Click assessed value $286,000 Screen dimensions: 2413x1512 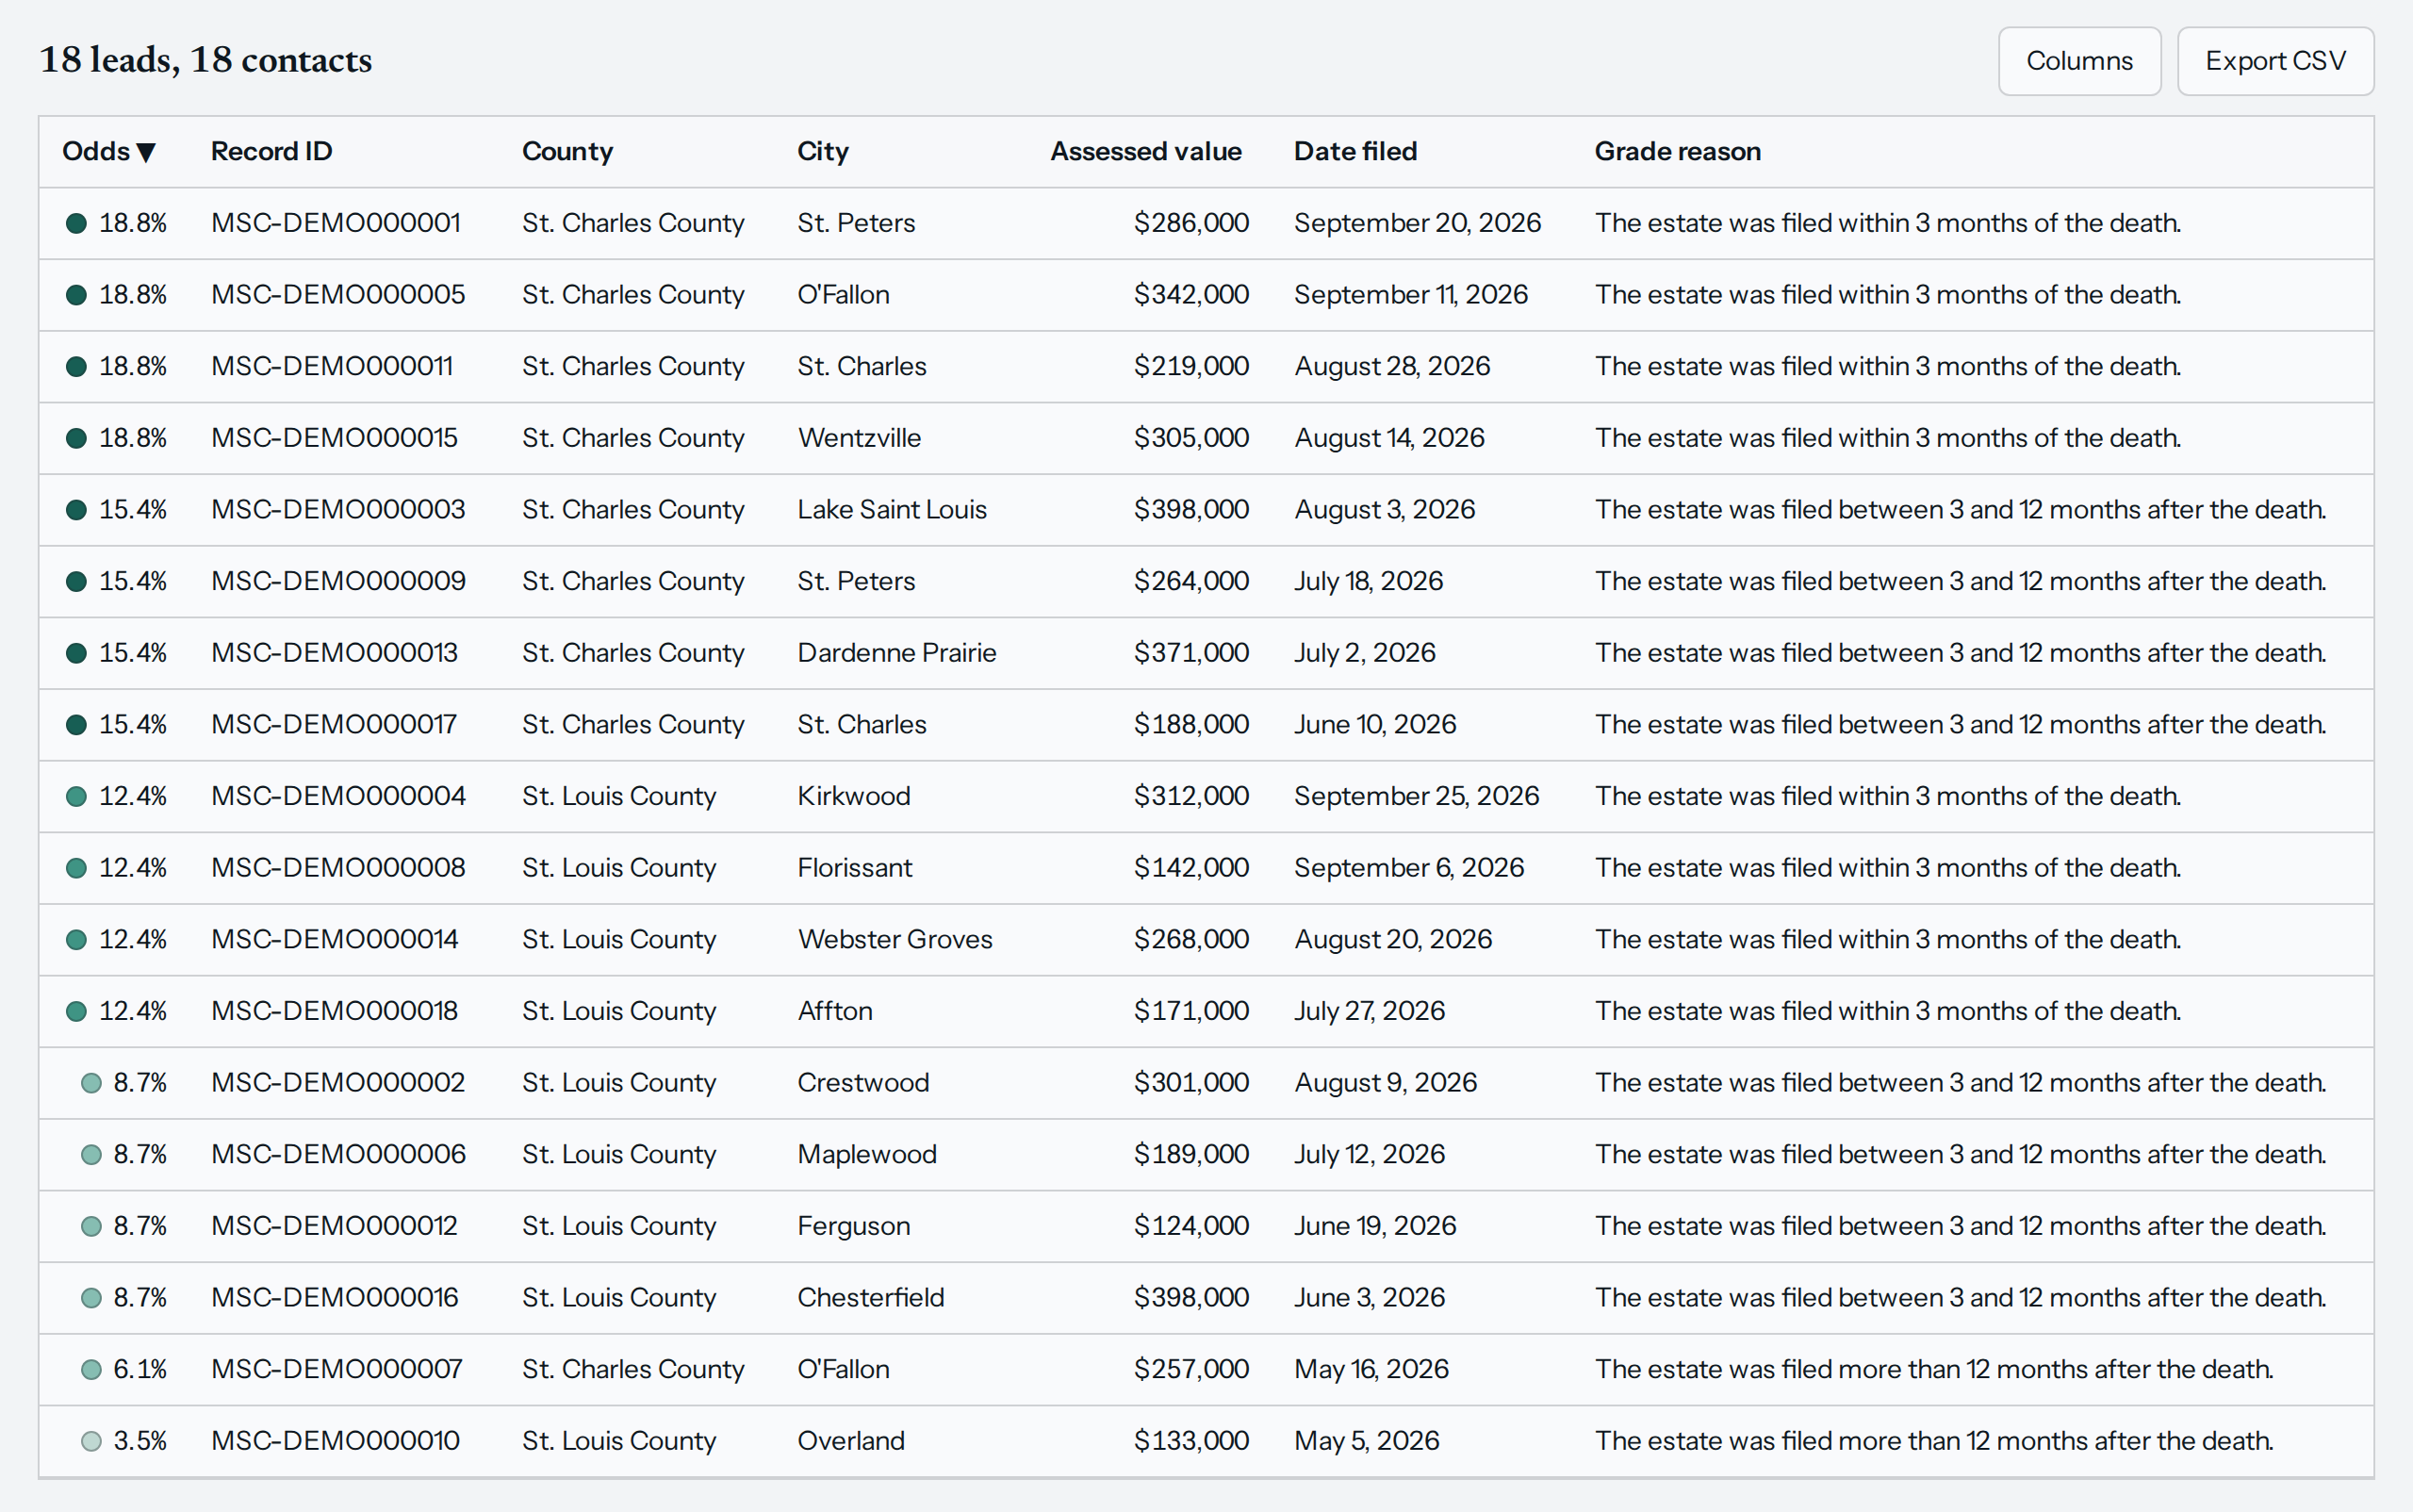(1191, 223)
